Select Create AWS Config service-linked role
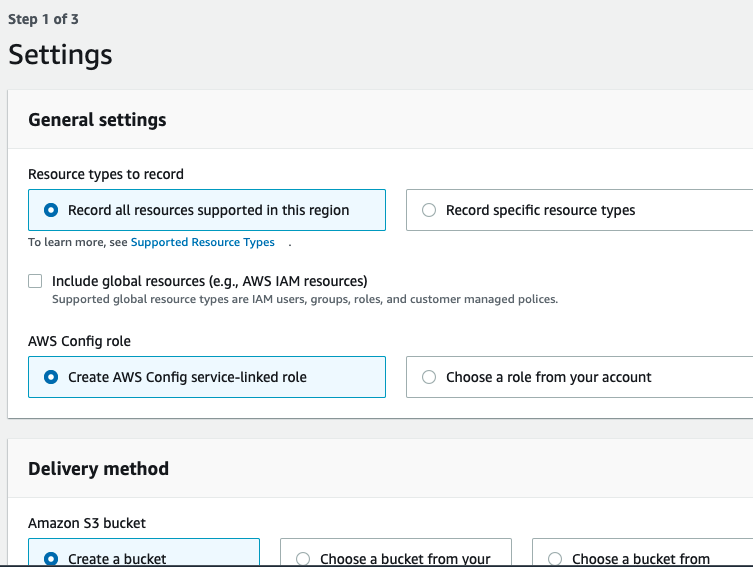The height and width of the screenshot is (567, 753). 52,377
